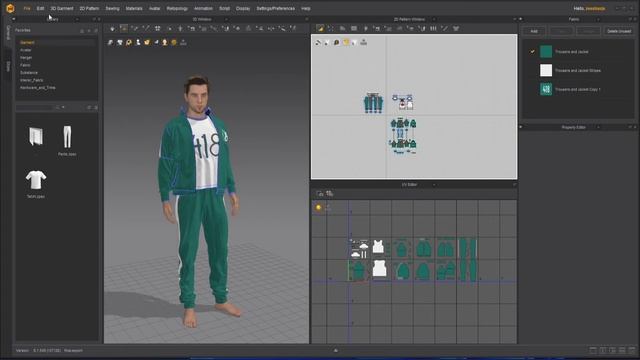
Task: Open the 3D Garment menu
Action: tap(62, 8)
